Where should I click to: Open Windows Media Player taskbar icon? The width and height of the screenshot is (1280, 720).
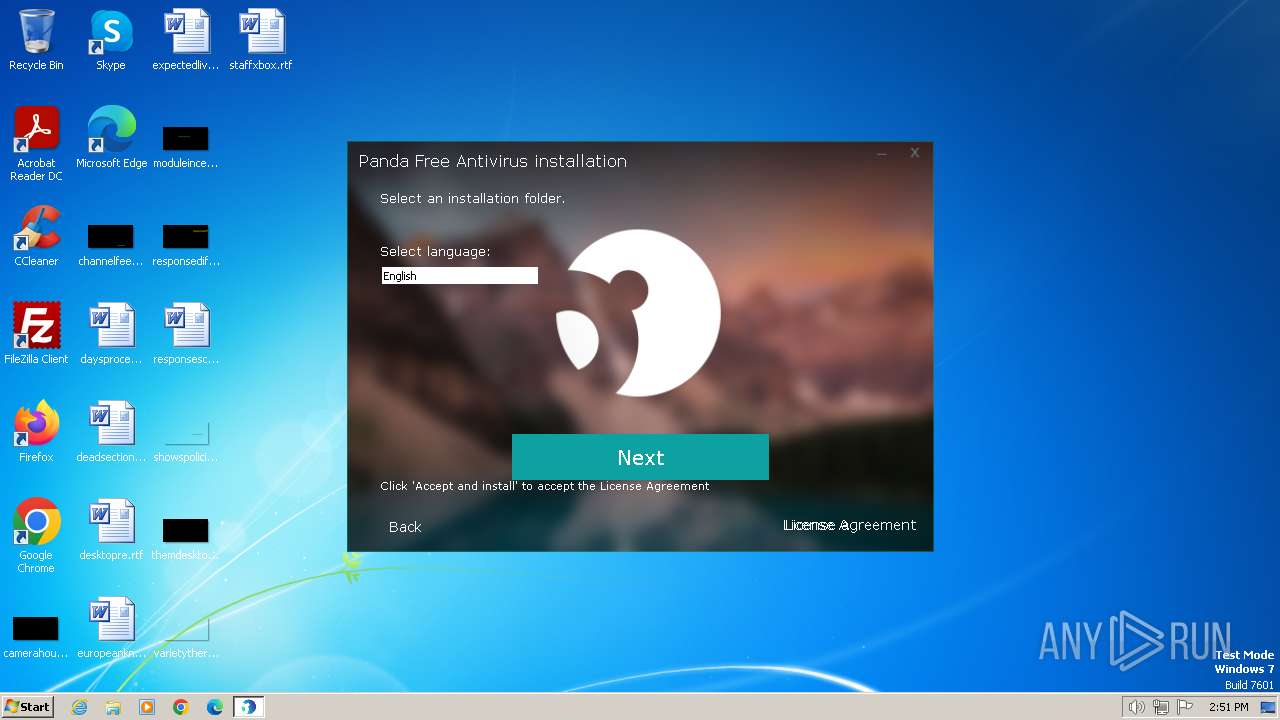click(147, 707)
